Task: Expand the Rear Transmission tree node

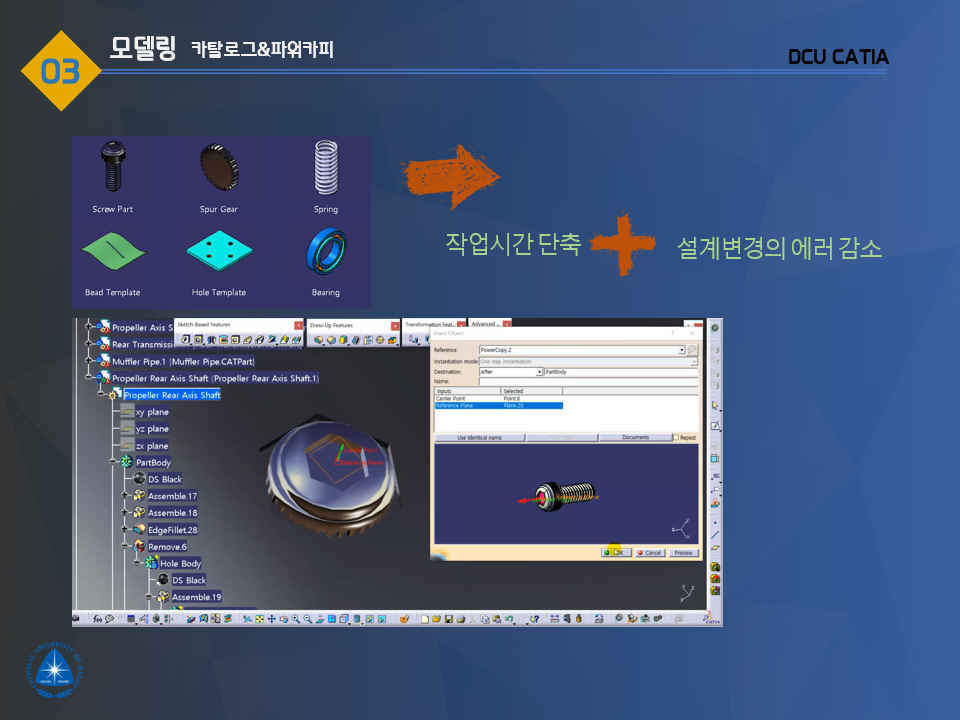Action: click(89, 344)
